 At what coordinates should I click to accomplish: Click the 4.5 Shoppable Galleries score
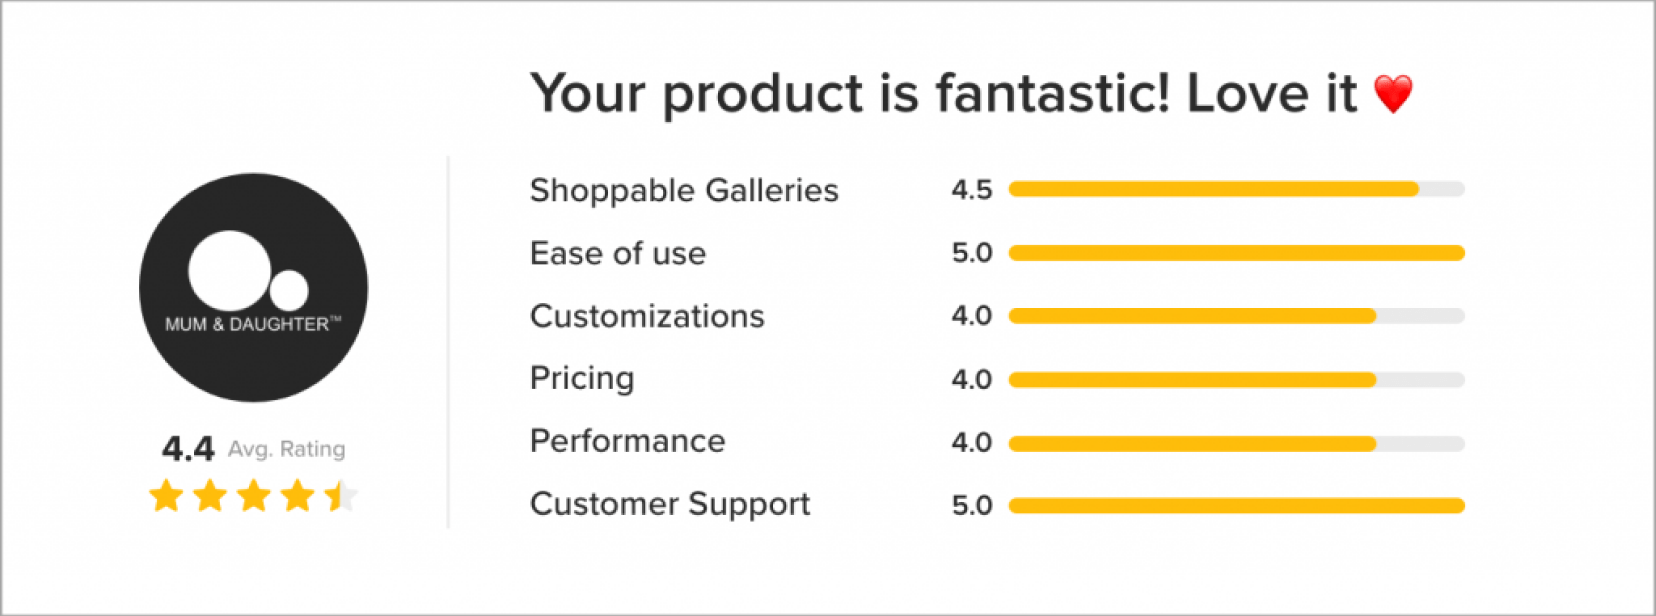971,190
